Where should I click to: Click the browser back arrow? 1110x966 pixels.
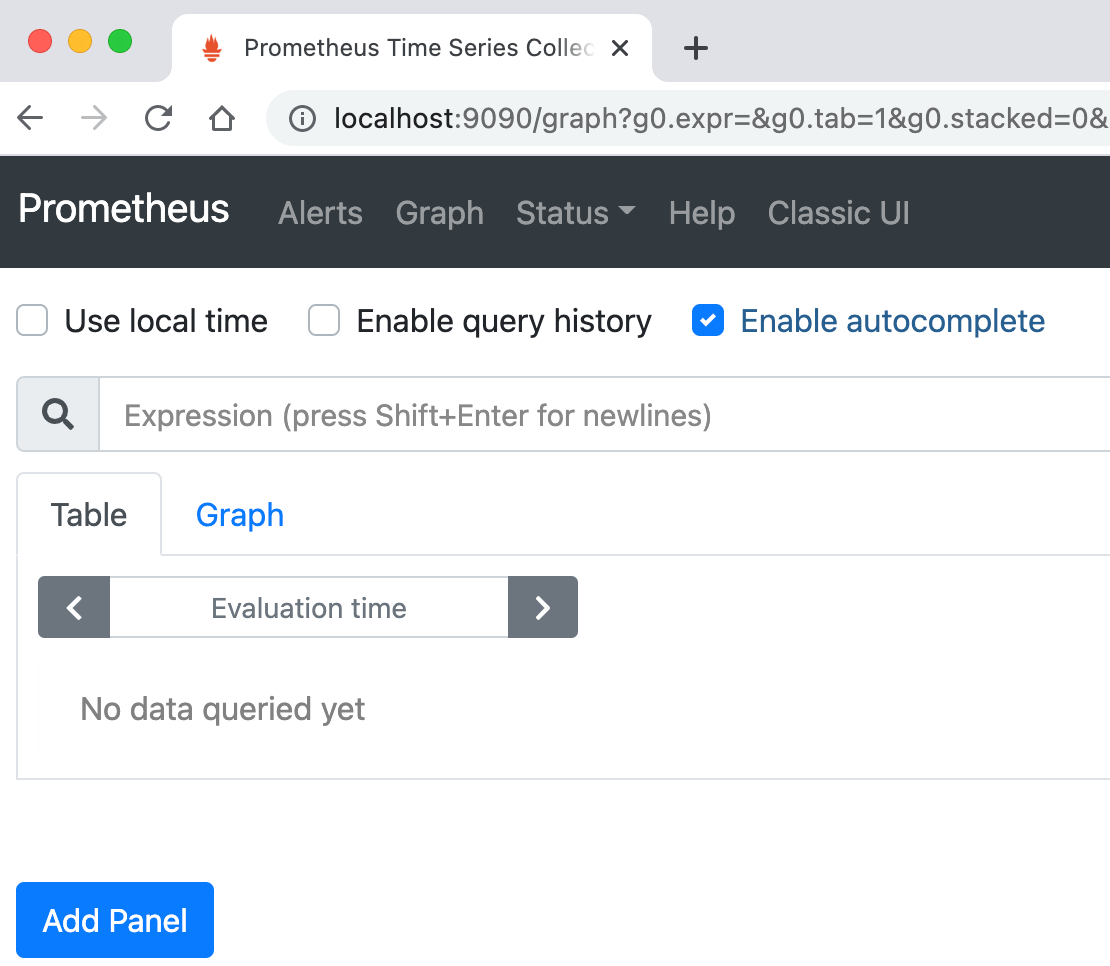(30, 118)
